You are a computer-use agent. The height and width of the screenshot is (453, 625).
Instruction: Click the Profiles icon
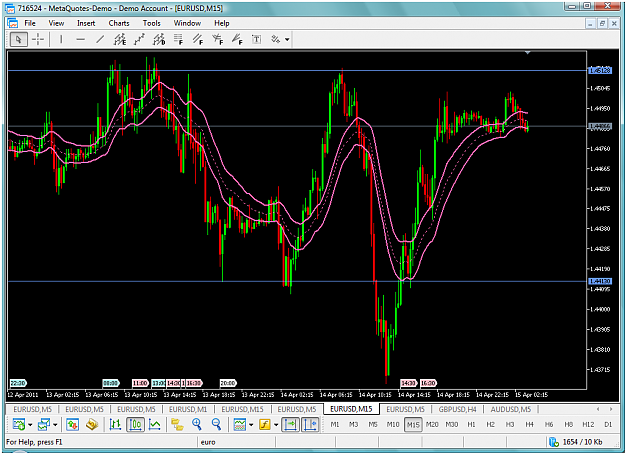(44, 424)
